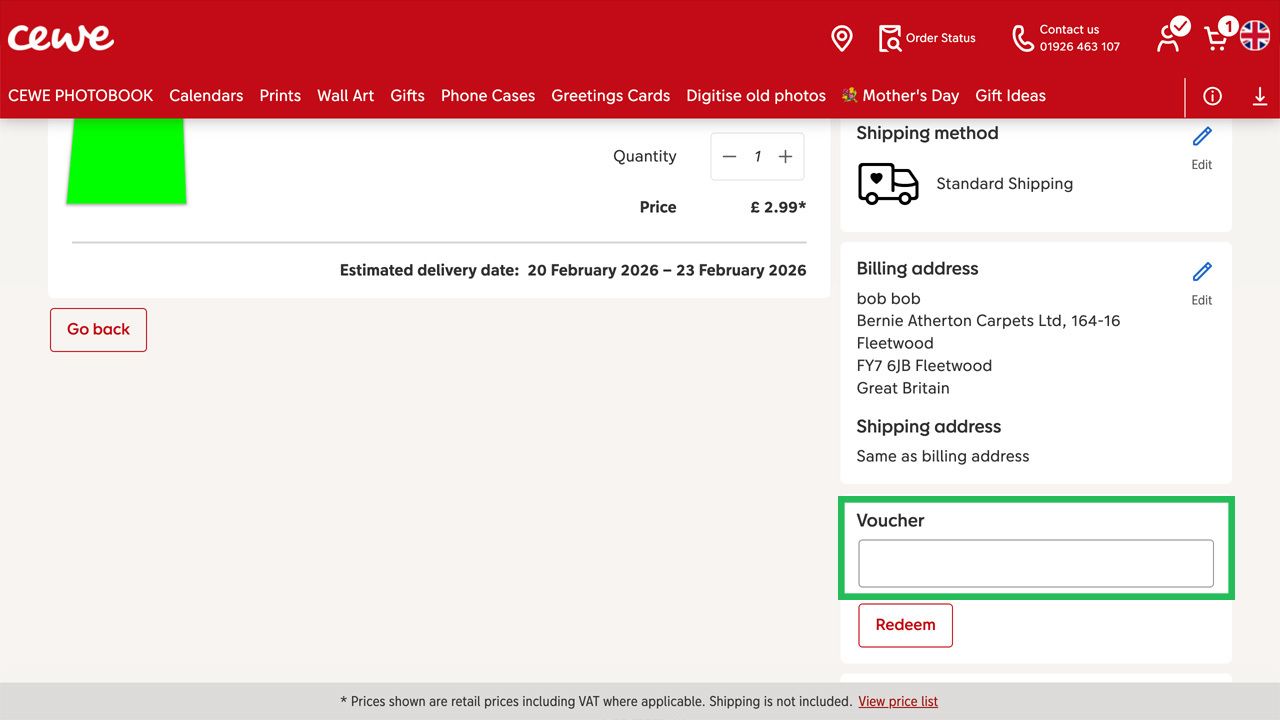
Task: Edit the Billing address with the pencil icon
Action: pos(1200,271)
